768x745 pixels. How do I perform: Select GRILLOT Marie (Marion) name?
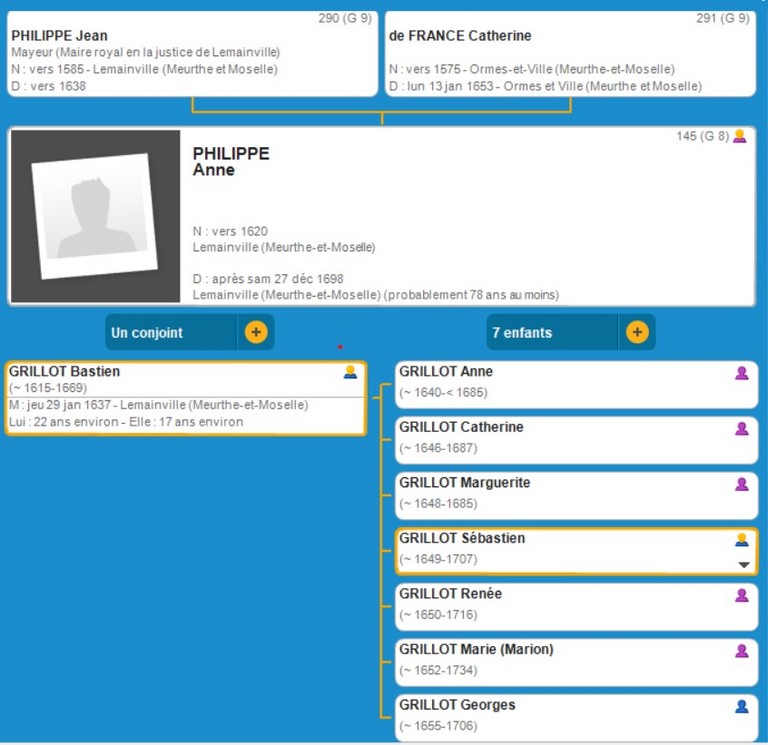pyautogui.click(x=476, y=650)
